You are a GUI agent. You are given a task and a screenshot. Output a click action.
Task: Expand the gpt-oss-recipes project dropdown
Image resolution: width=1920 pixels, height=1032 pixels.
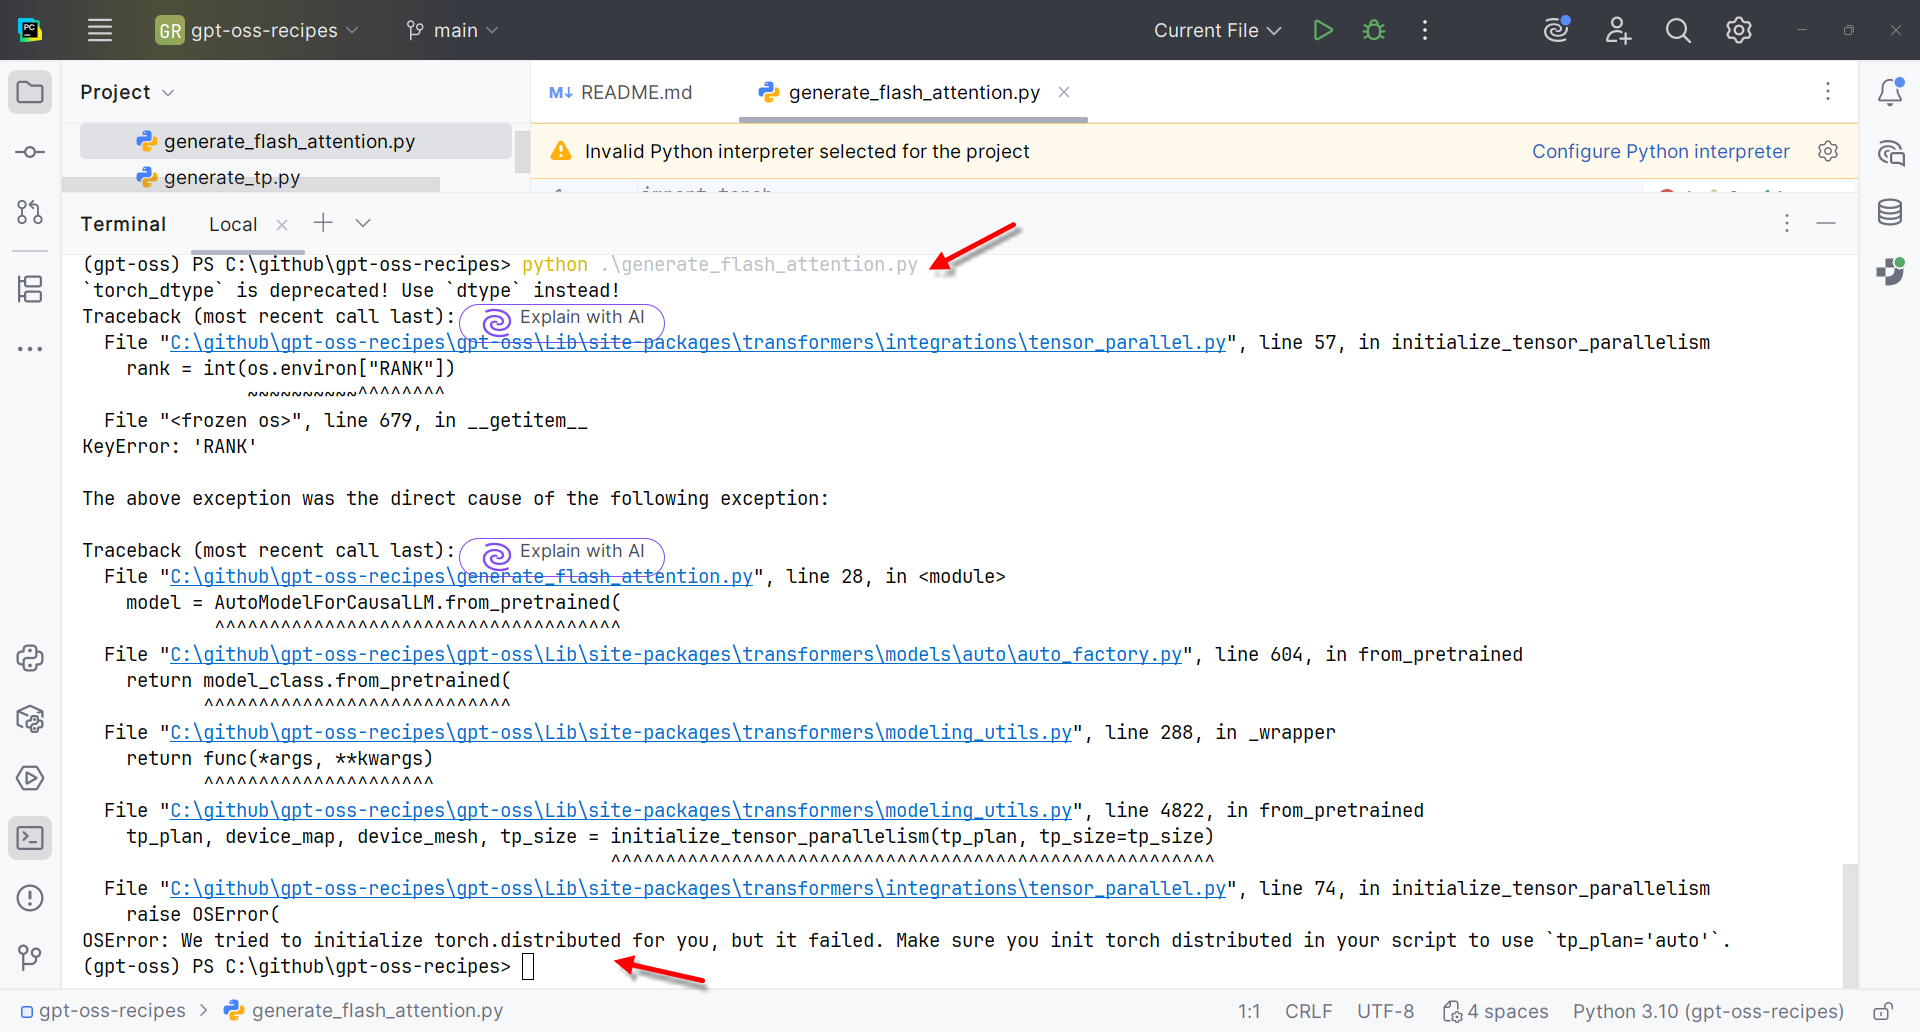(x=256, y=30)
